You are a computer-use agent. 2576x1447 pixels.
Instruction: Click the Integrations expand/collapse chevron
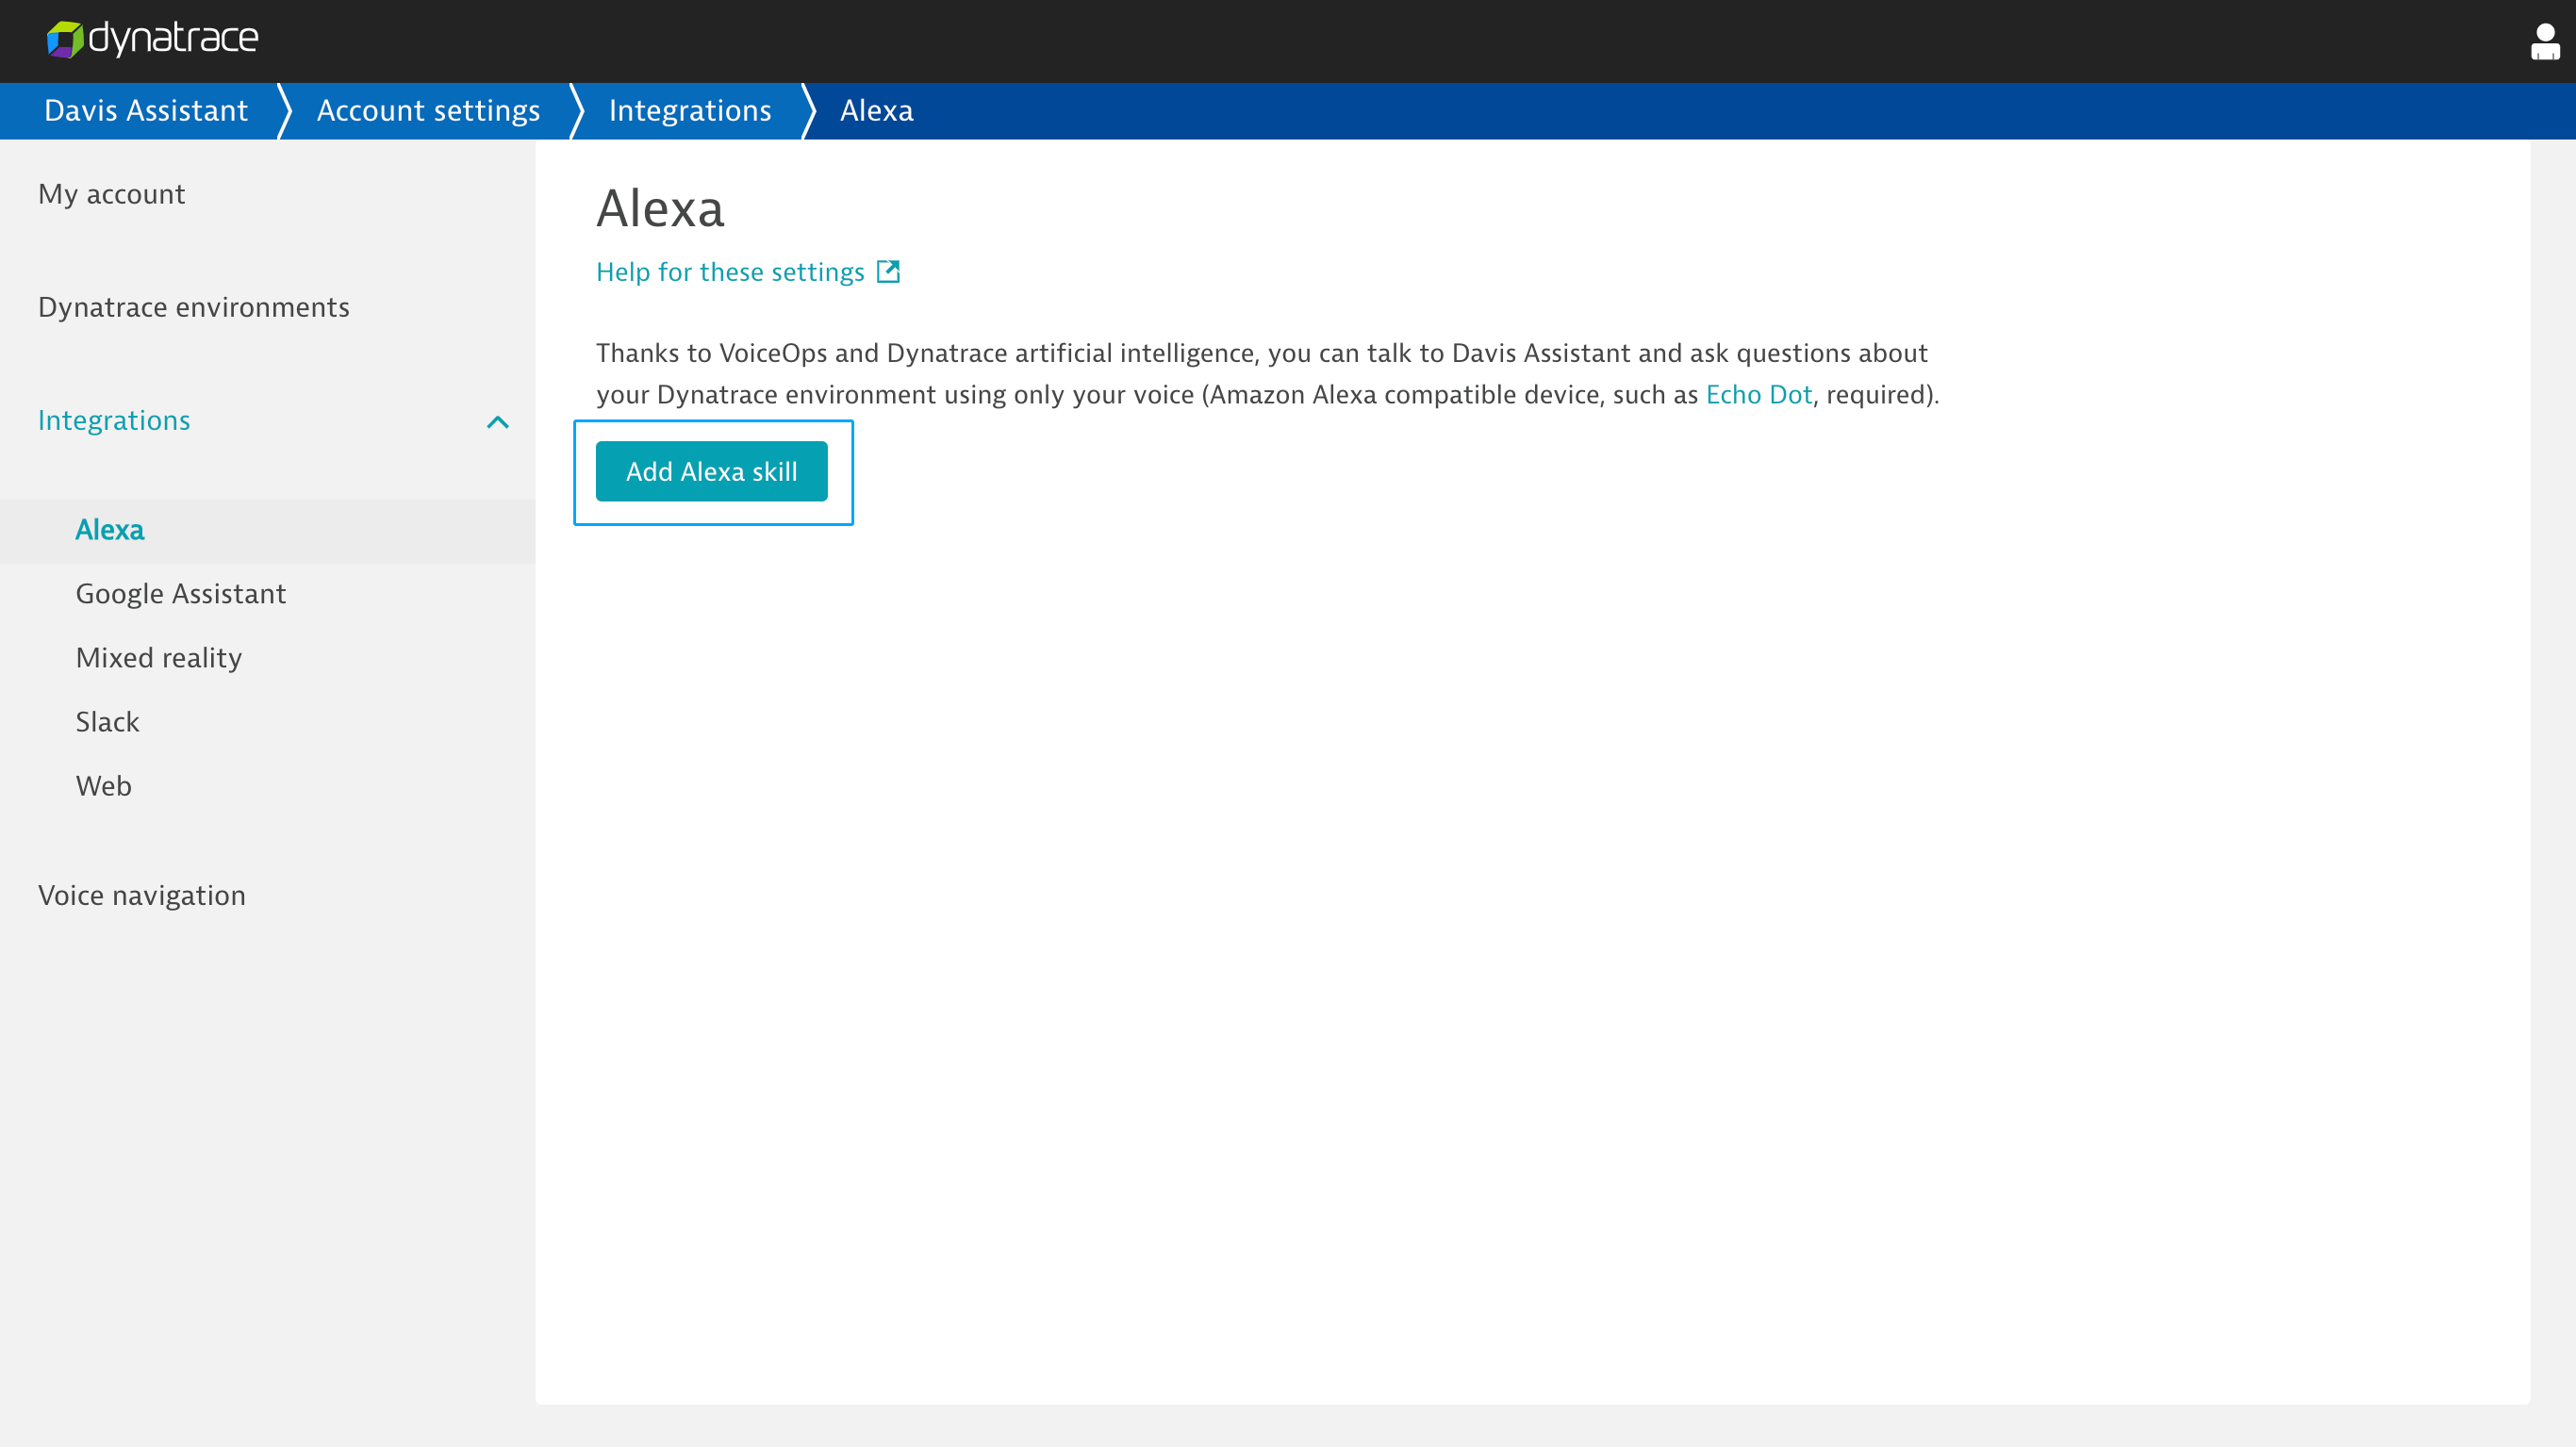point(497,421)
